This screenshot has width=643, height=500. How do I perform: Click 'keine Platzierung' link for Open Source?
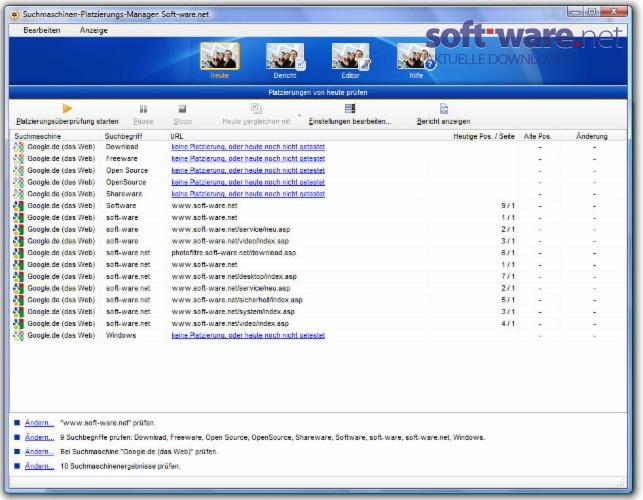[248, 170]
